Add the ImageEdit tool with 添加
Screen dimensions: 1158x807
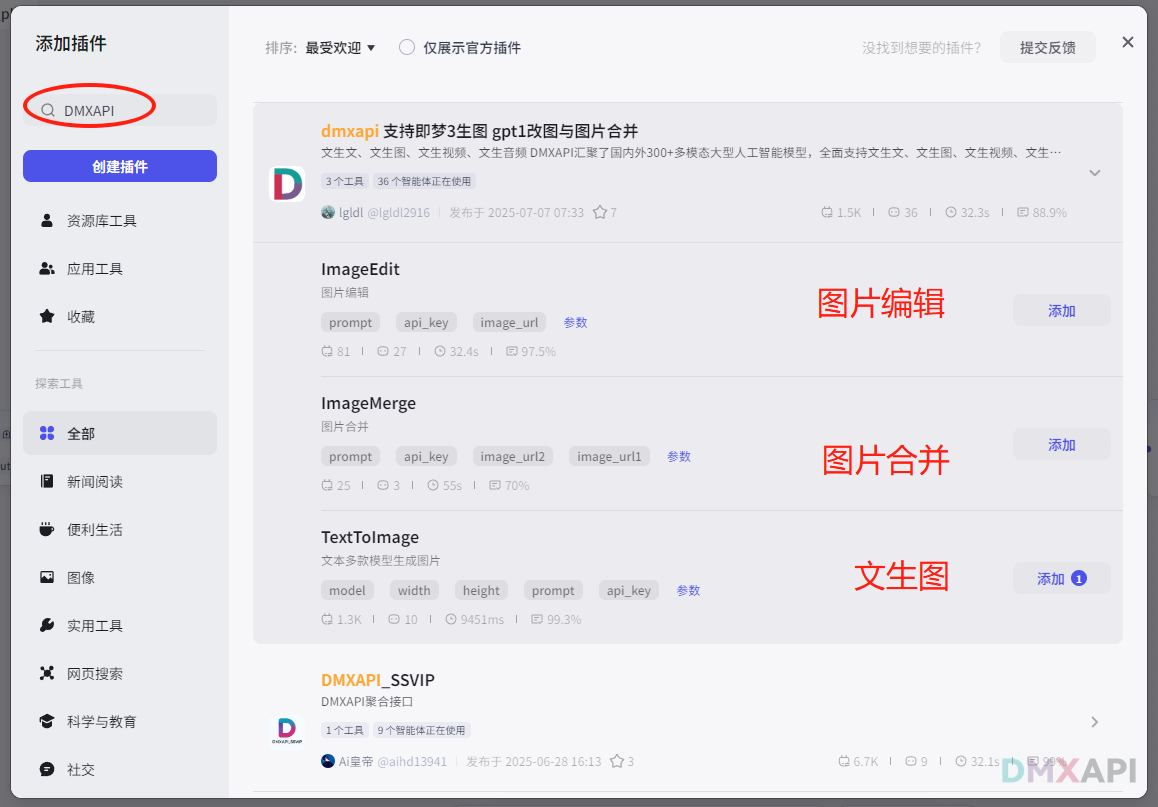1061,310
